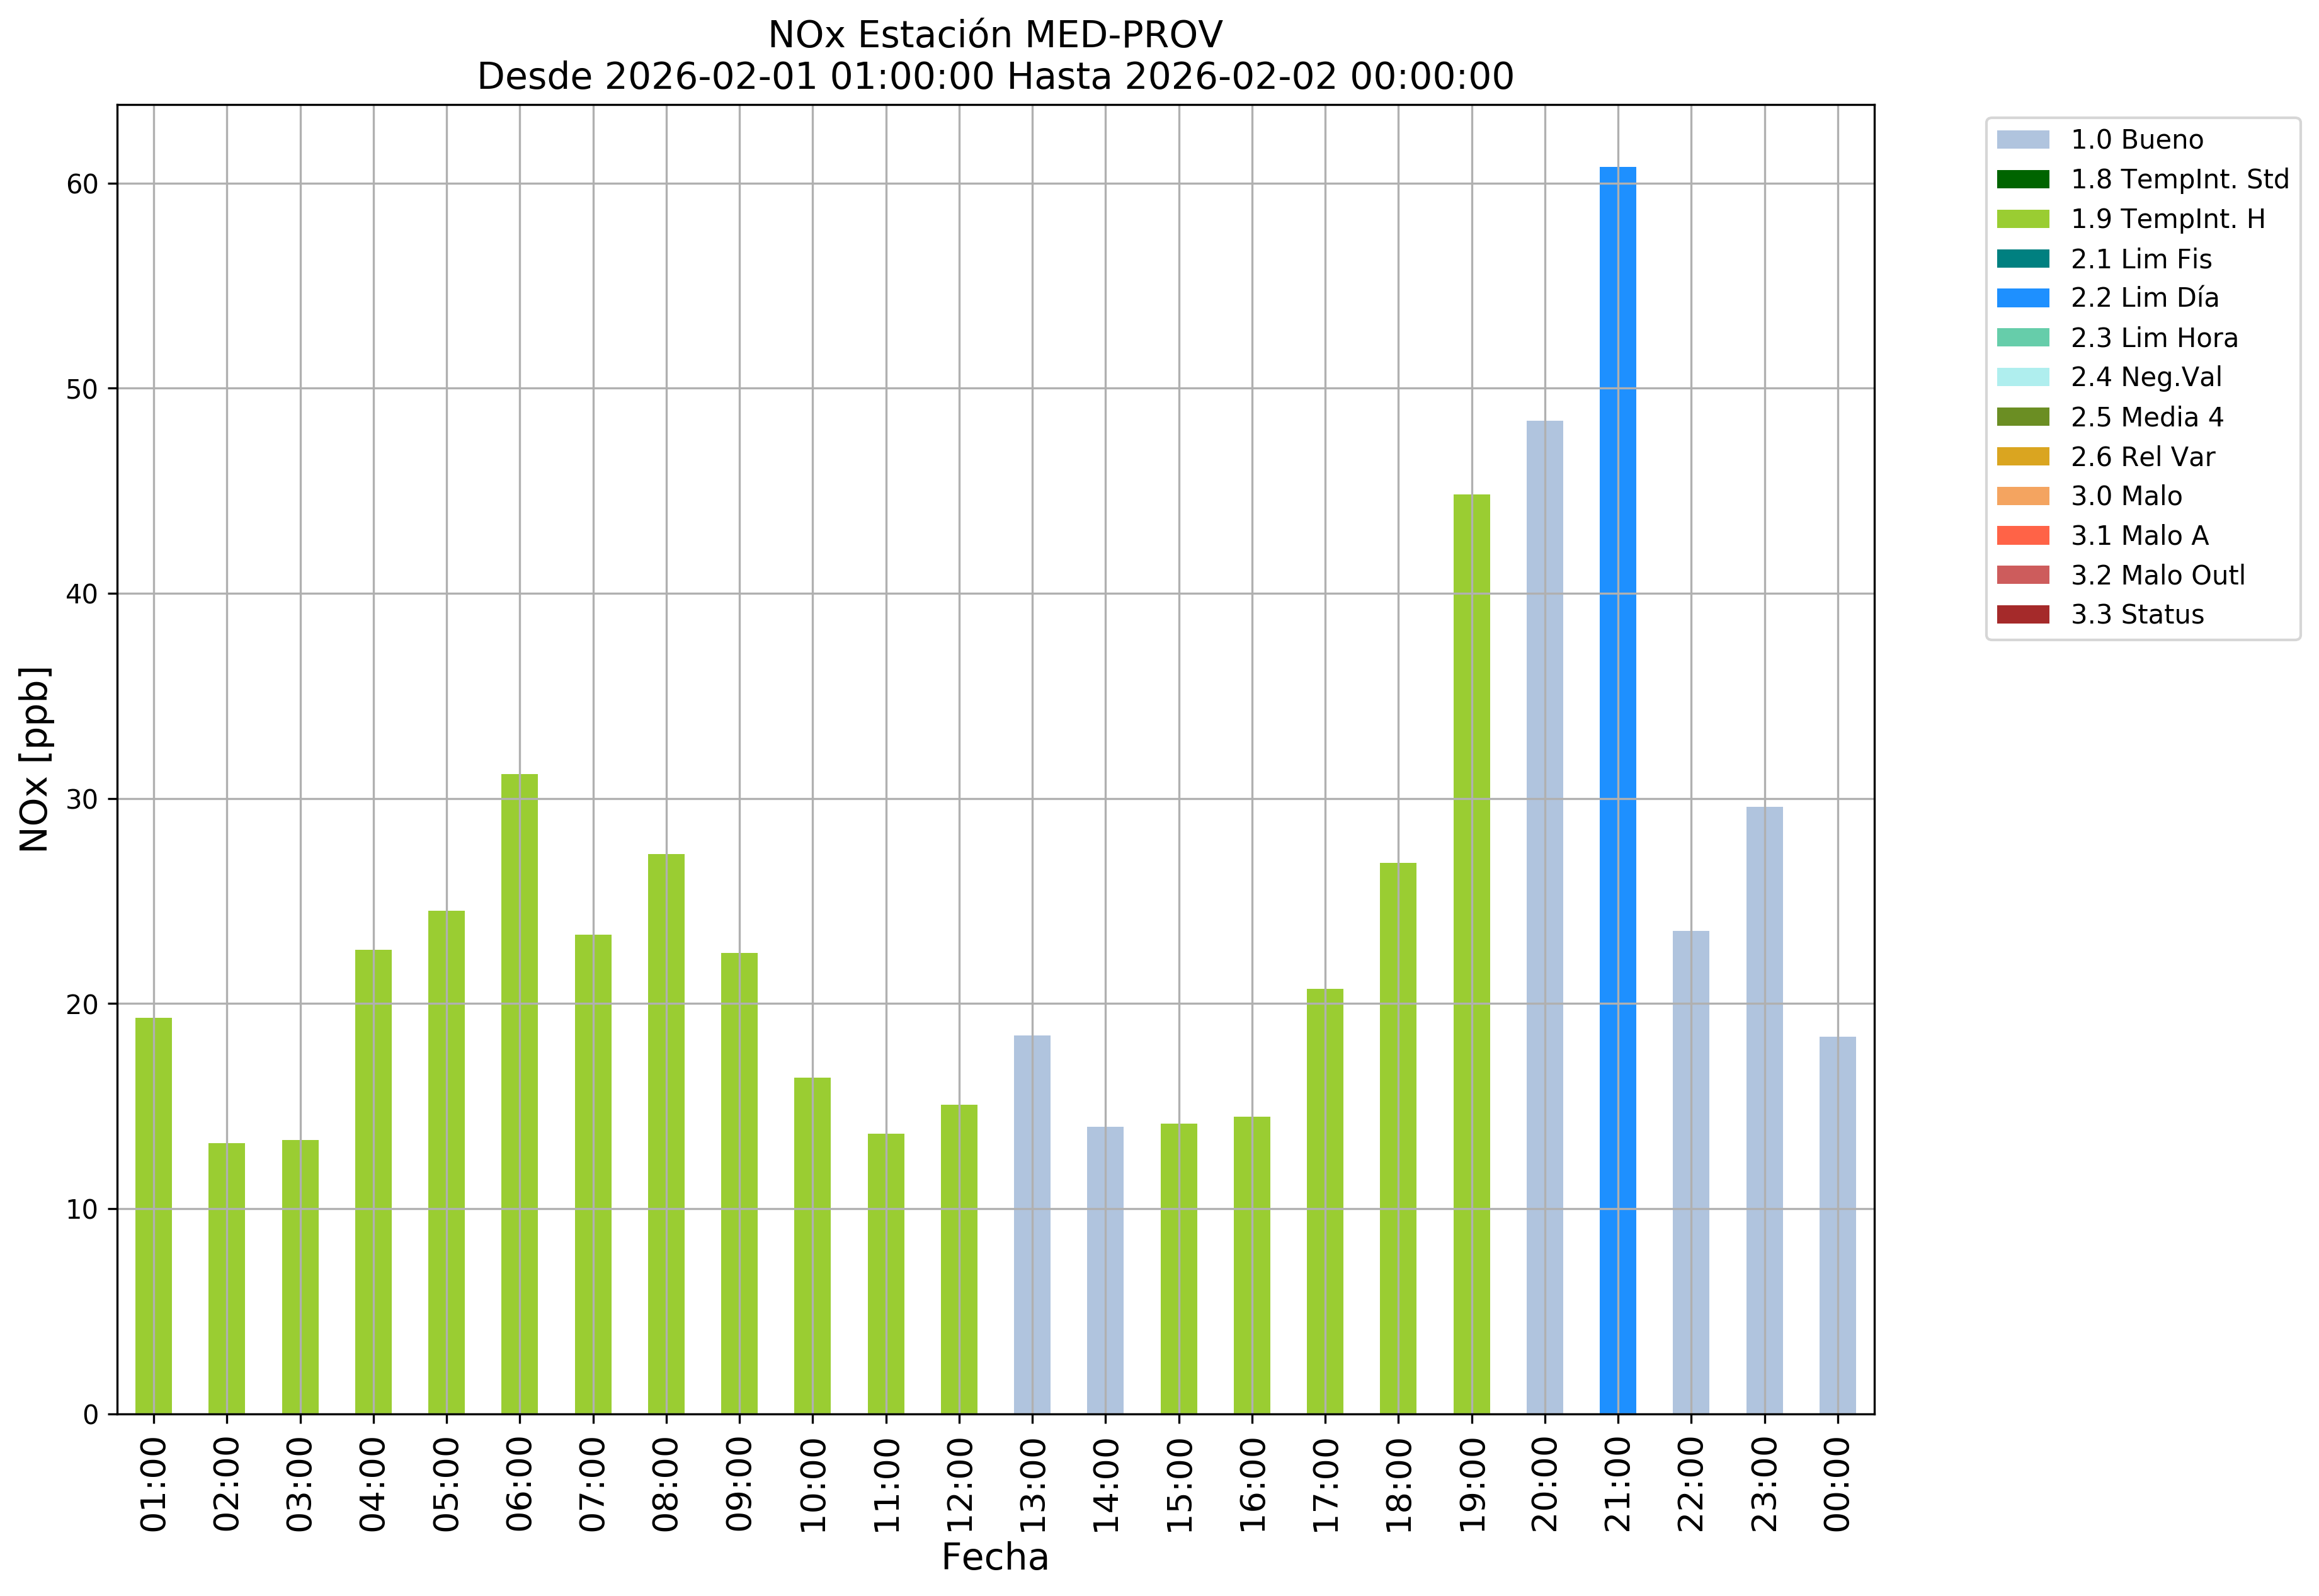Click the light blue bar at 20:00

point(1544,917)
